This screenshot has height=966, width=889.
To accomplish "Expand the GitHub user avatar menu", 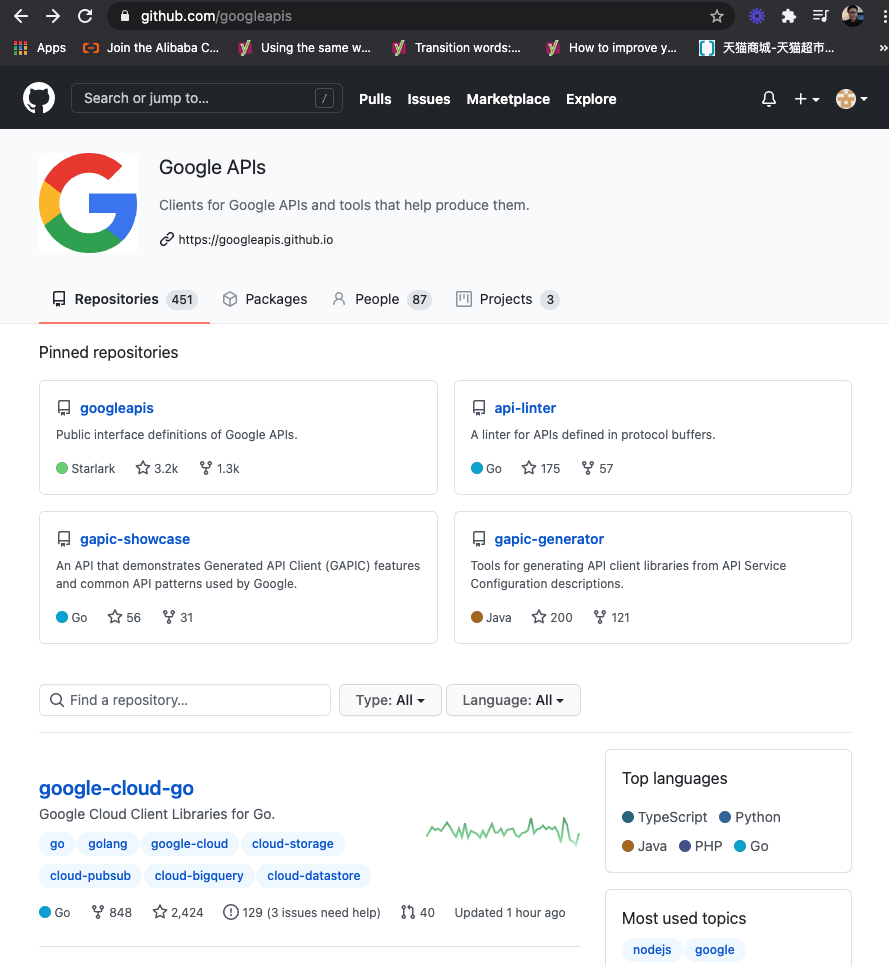I will [x=851, y=99].
